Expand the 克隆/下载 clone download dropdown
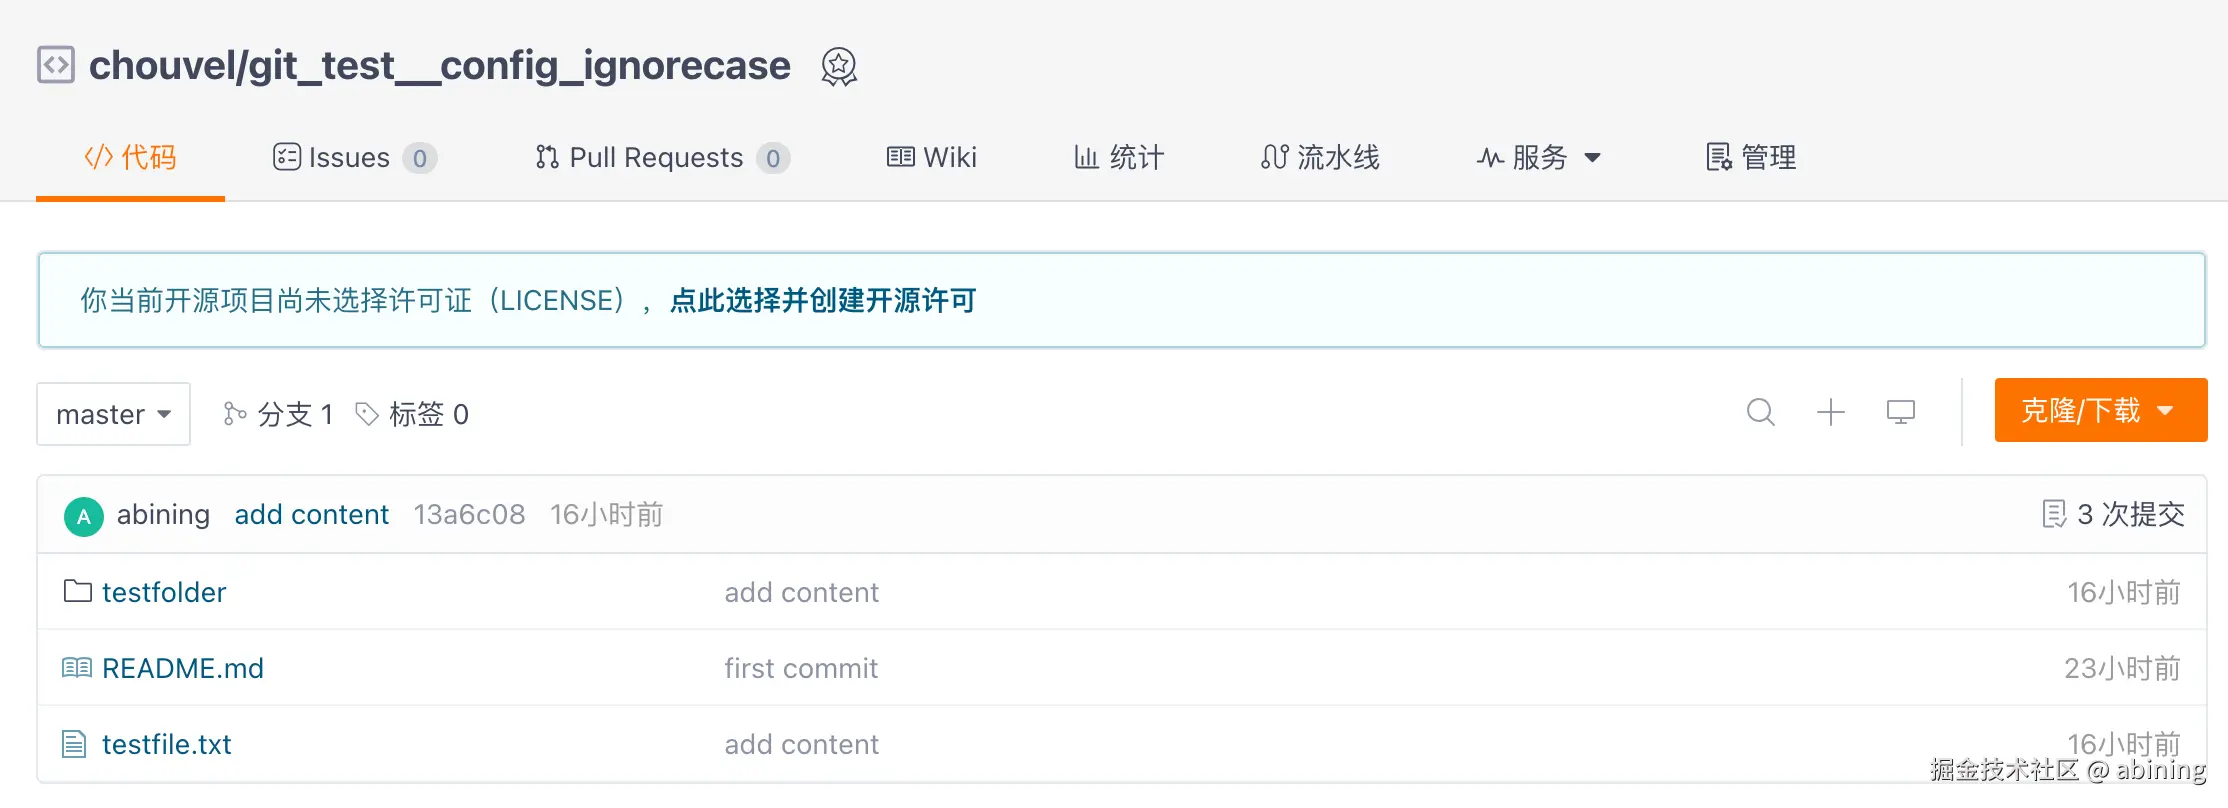Screen dimensions: 2228x808 click(x=2100, y=410)
